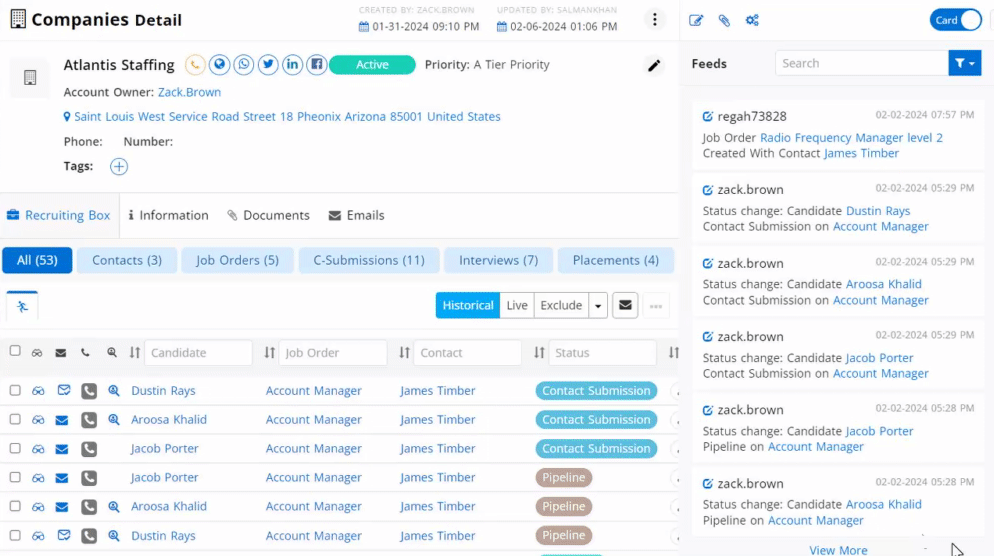Sort by the Contact column arrows
Viewport: 994px width, 556px height.
(x=404, y=352)
